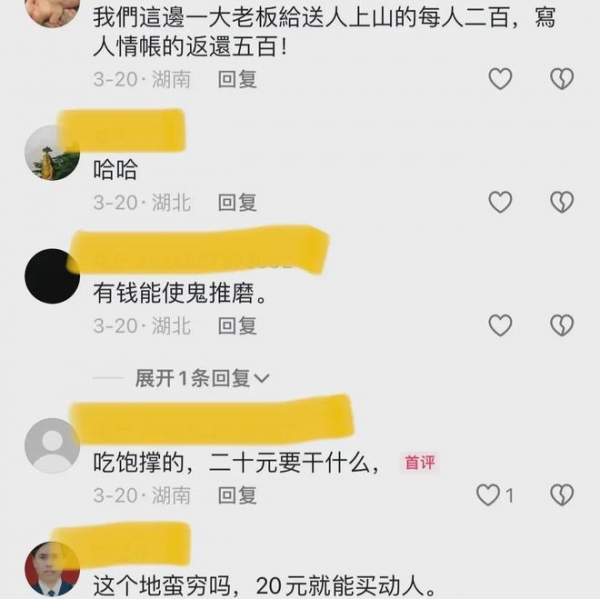Dislike the 吃饱撑的 comment
The width and height of the screenshot is (600, 599).
point(562,495)
